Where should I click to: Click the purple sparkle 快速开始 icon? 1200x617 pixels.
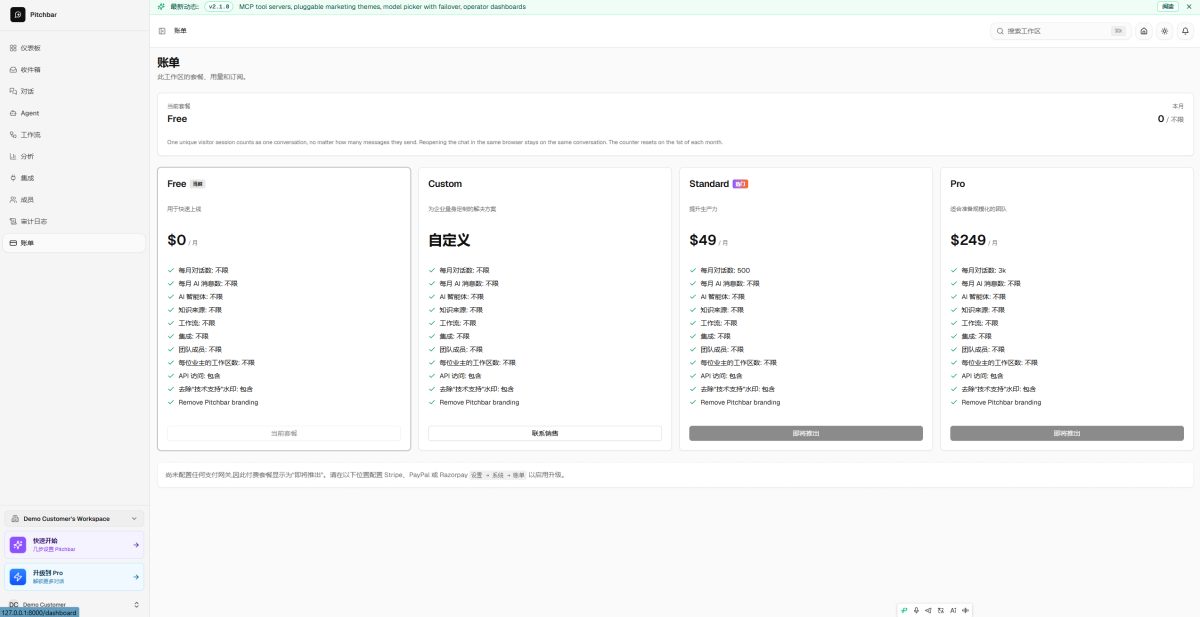pos(18,544)
